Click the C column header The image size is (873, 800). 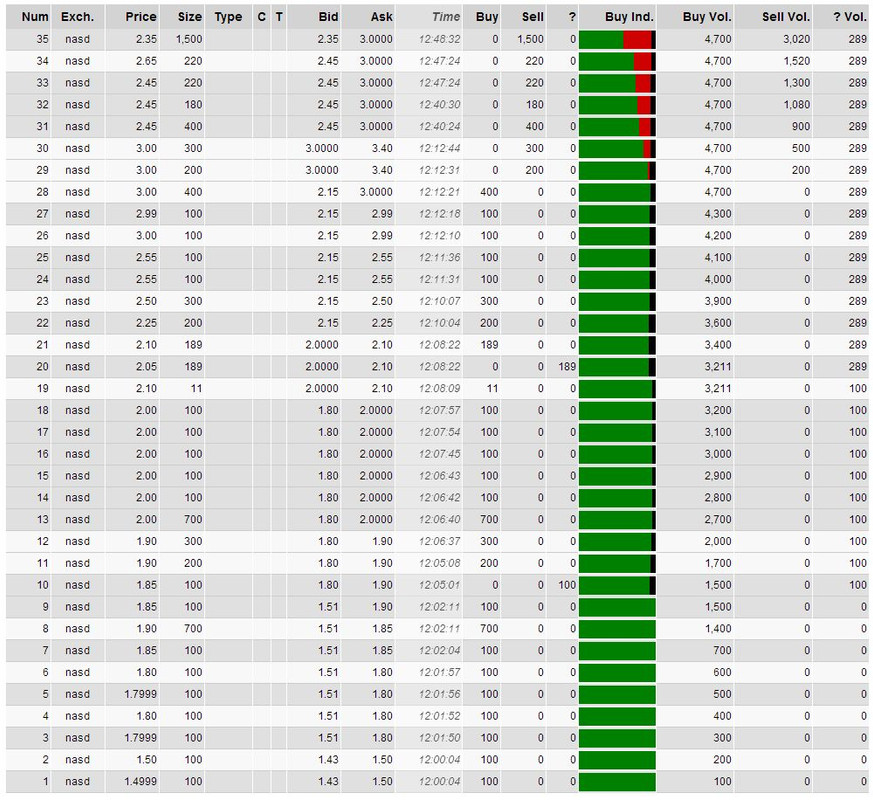point(262,17)
